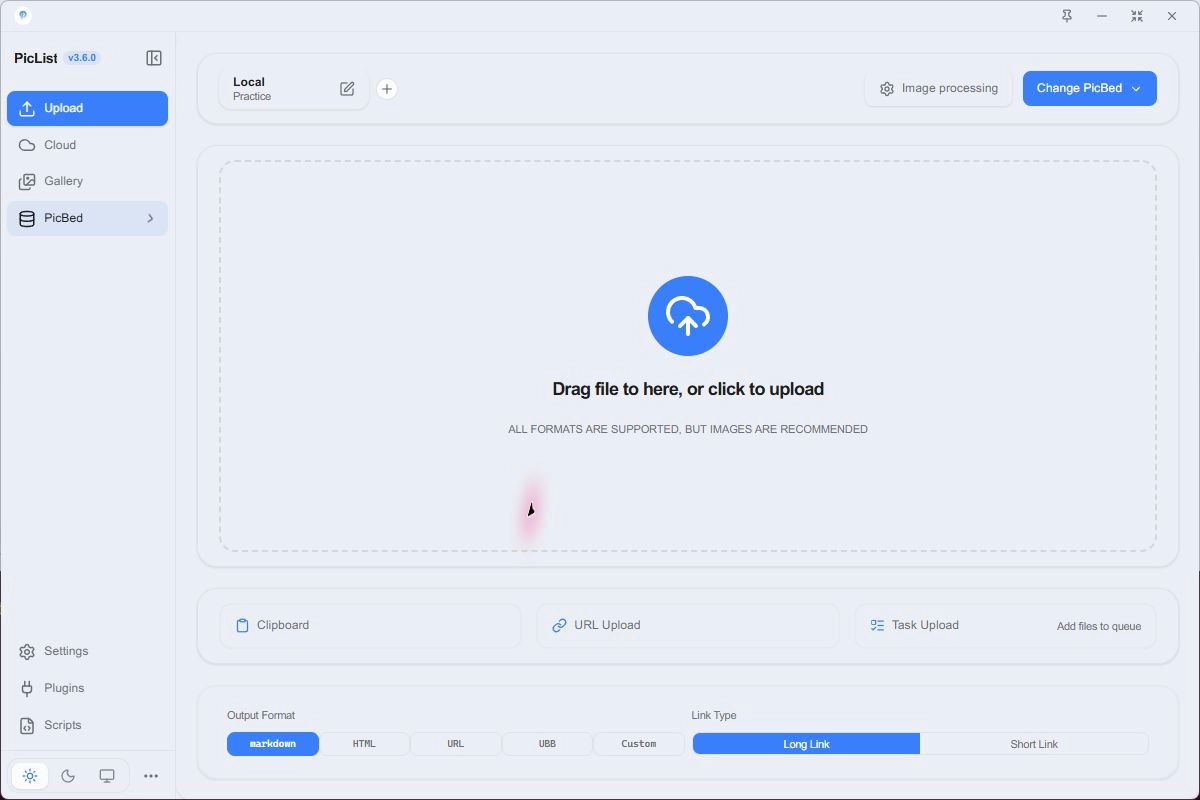Open the Scripts page
The width and height of the screenshot is (1200, 800).
(87, 725)
